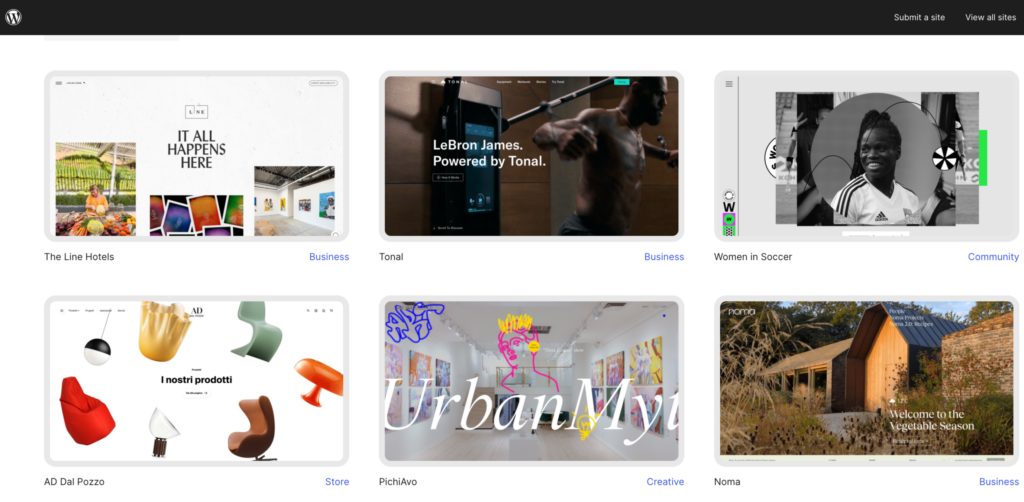Open the PichiAvo title link

[398, 482]
